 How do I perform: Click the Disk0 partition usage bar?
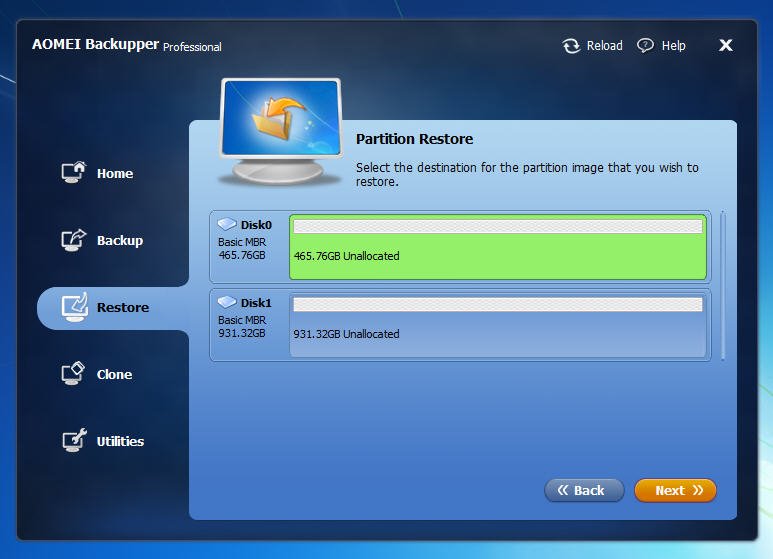pyautogui.click(x=497, y=226)
